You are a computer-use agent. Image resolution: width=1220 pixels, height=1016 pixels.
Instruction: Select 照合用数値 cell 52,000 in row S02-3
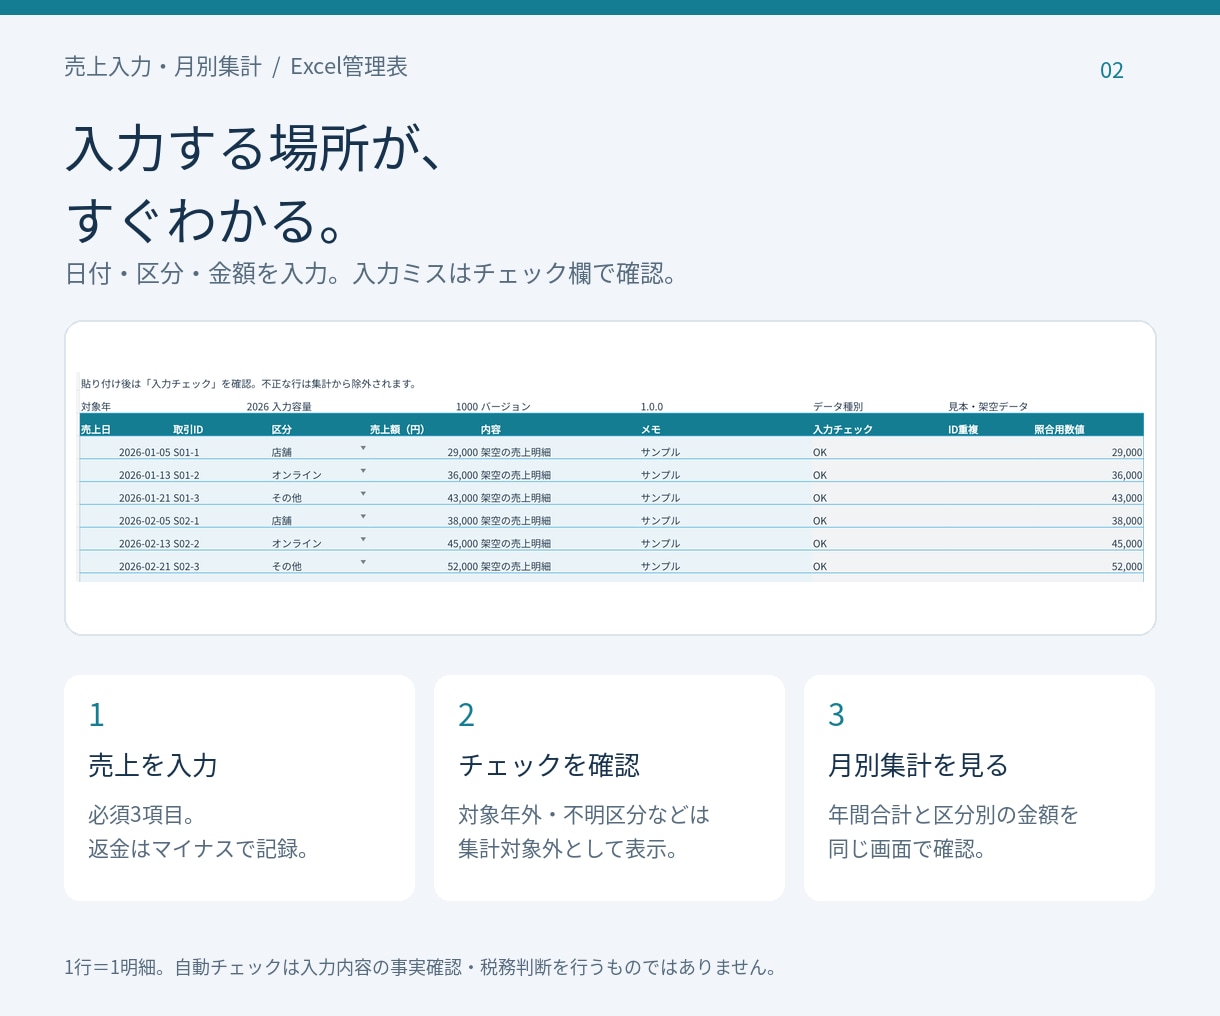tap(1127, 567)
